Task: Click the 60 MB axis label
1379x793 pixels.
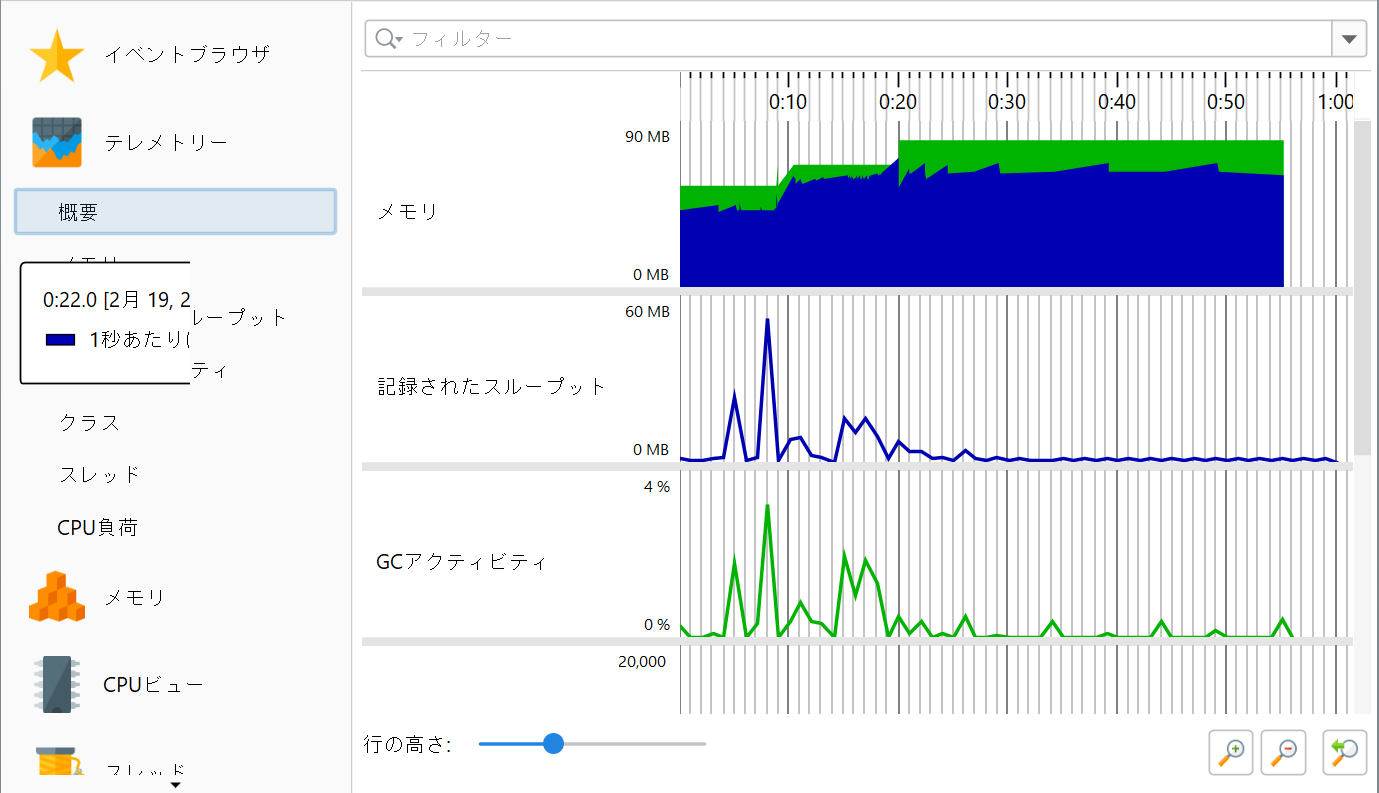Action: click(x=647, y=312)
